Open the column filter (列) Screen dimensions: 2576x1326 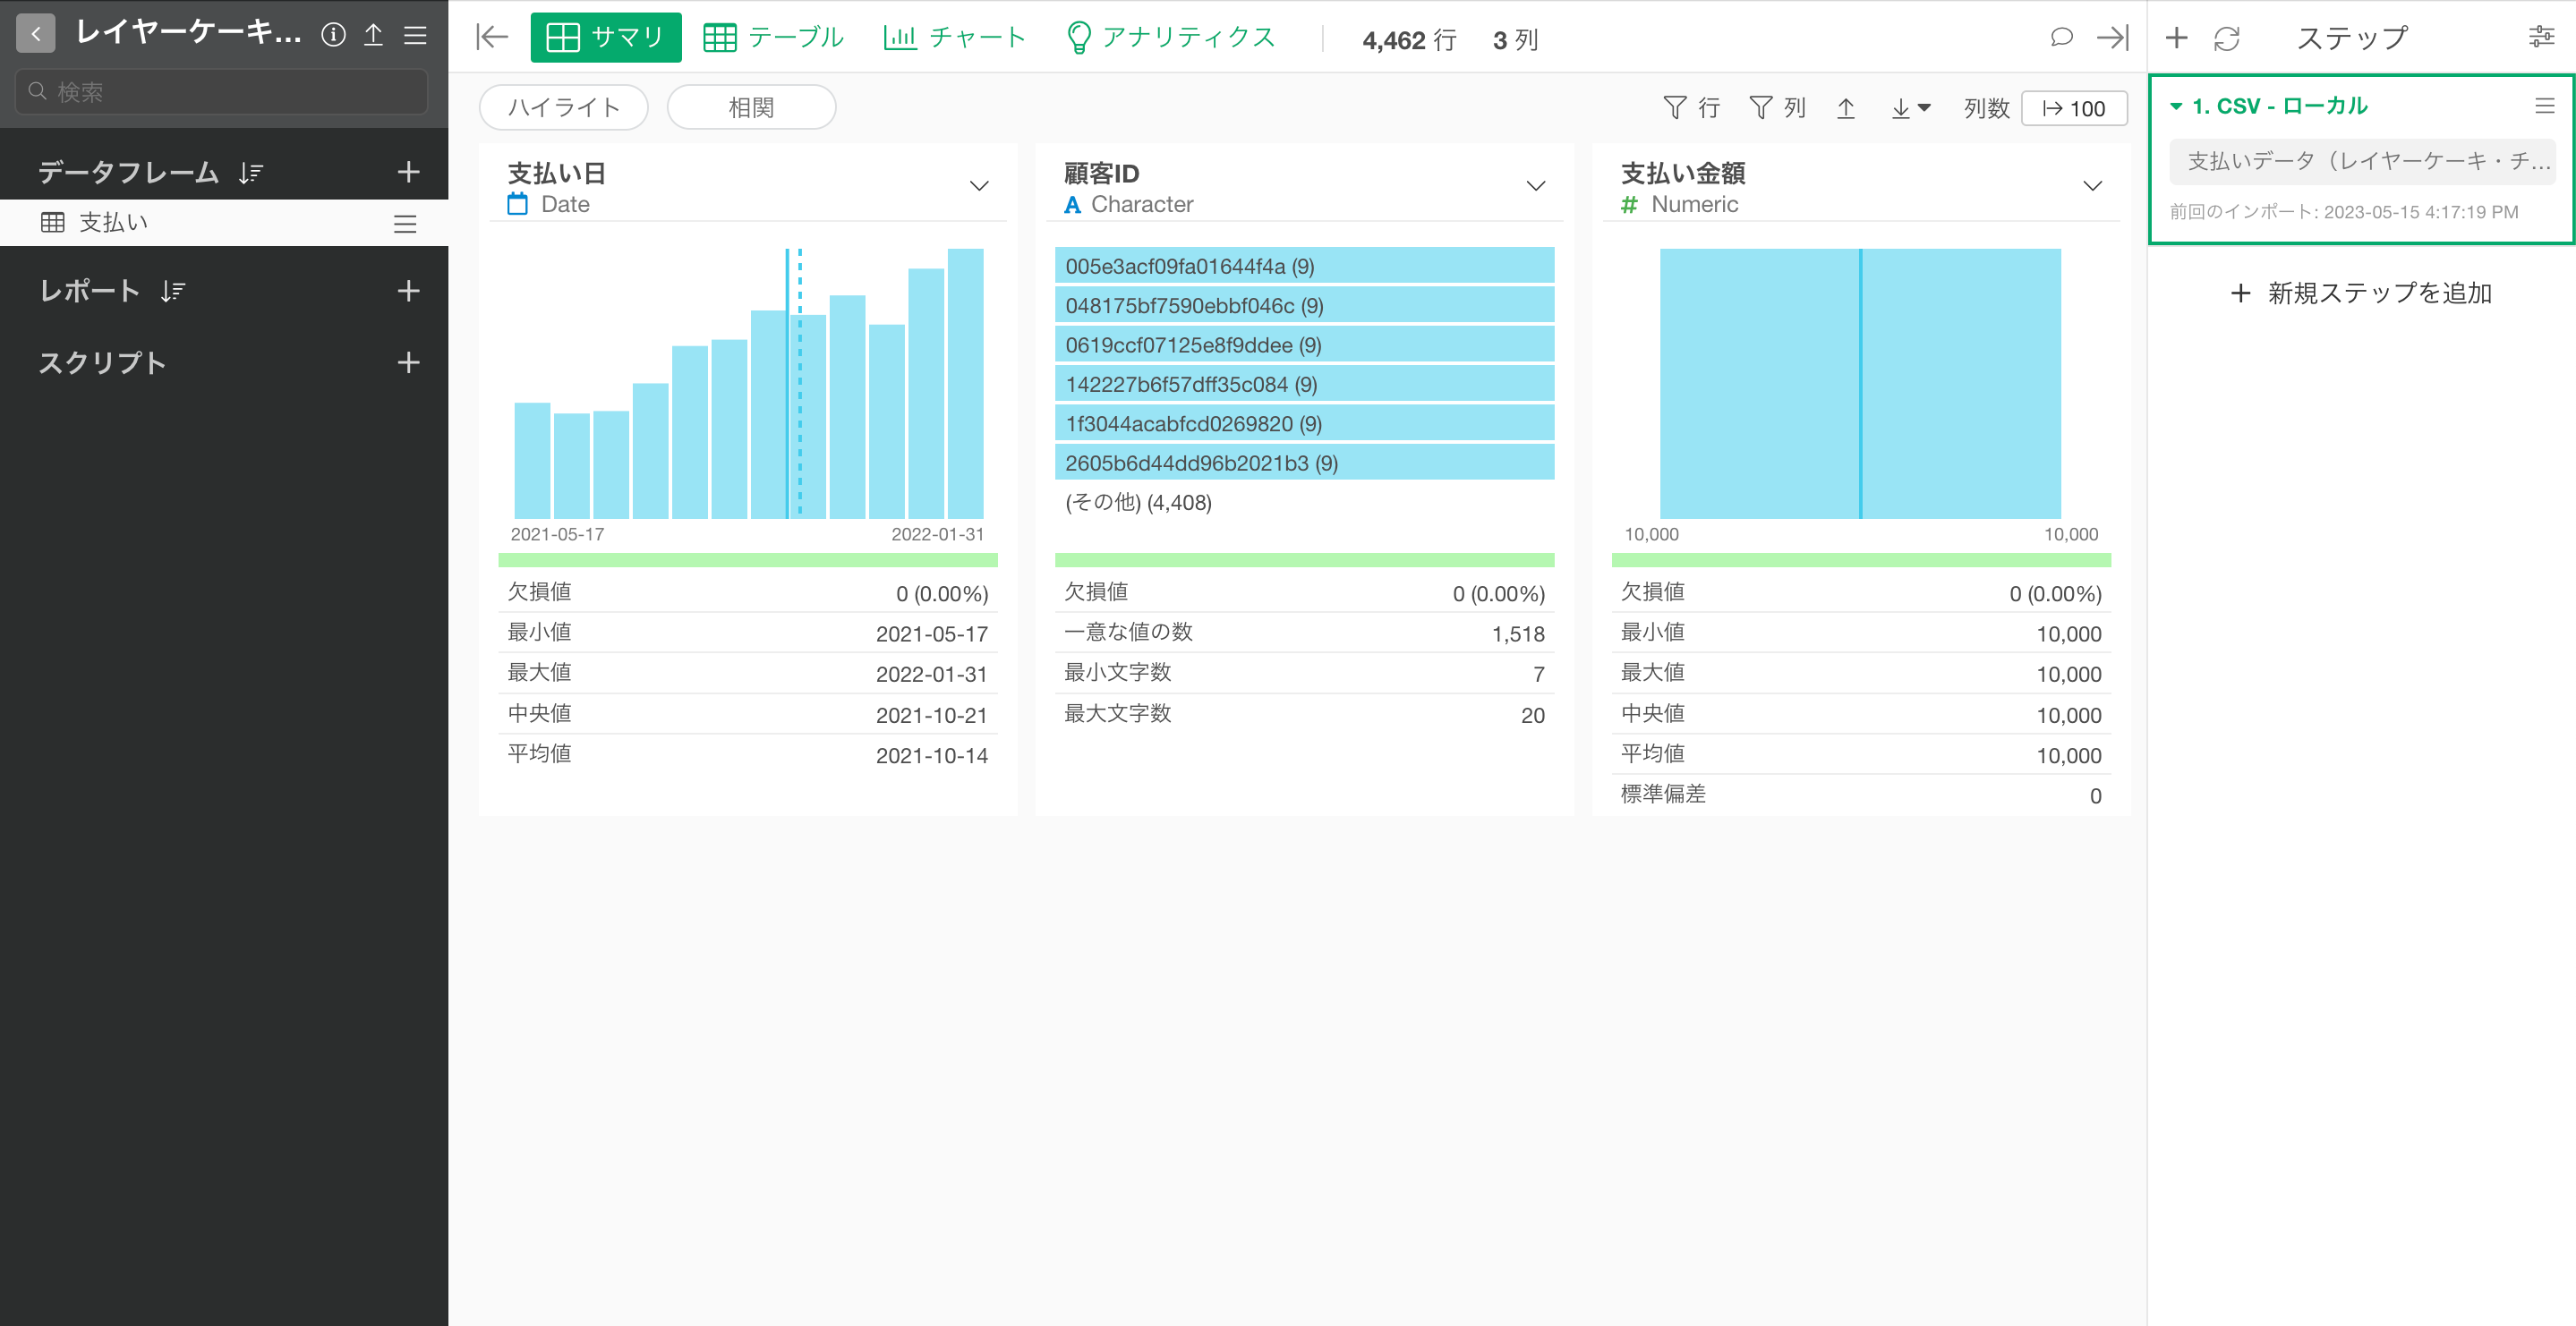(x=1777, y=107)
